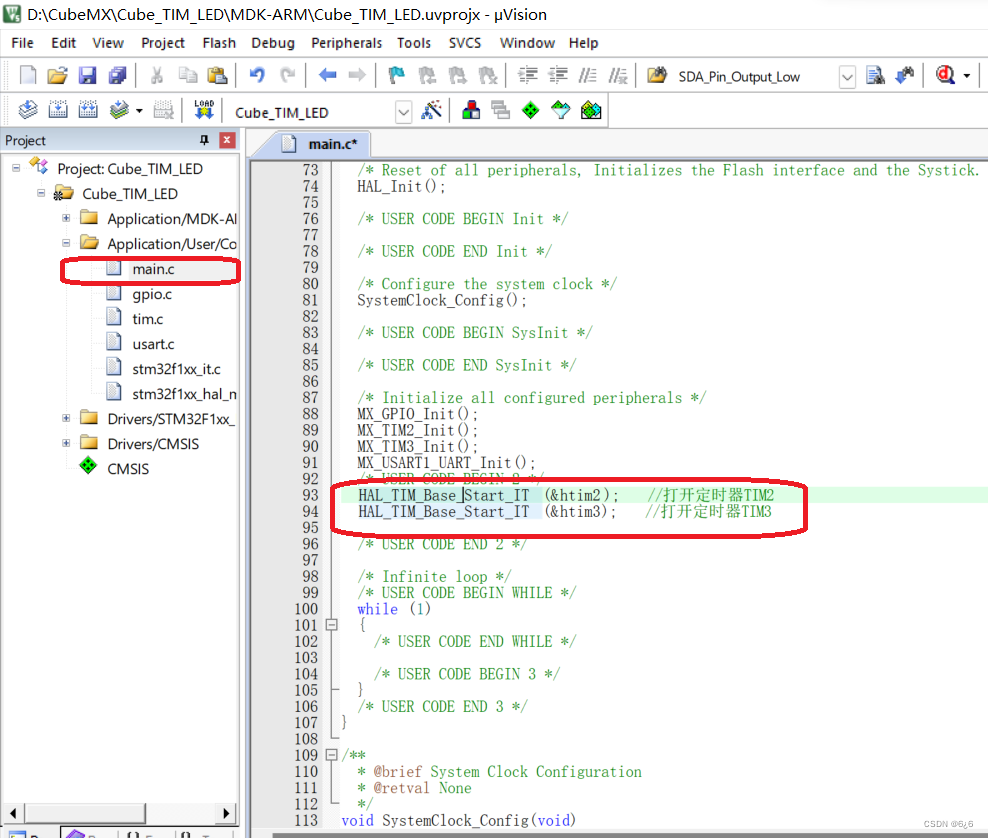988x838 pixels.
Task: Open Options for Target magic wand
Action: pos(432,110)
